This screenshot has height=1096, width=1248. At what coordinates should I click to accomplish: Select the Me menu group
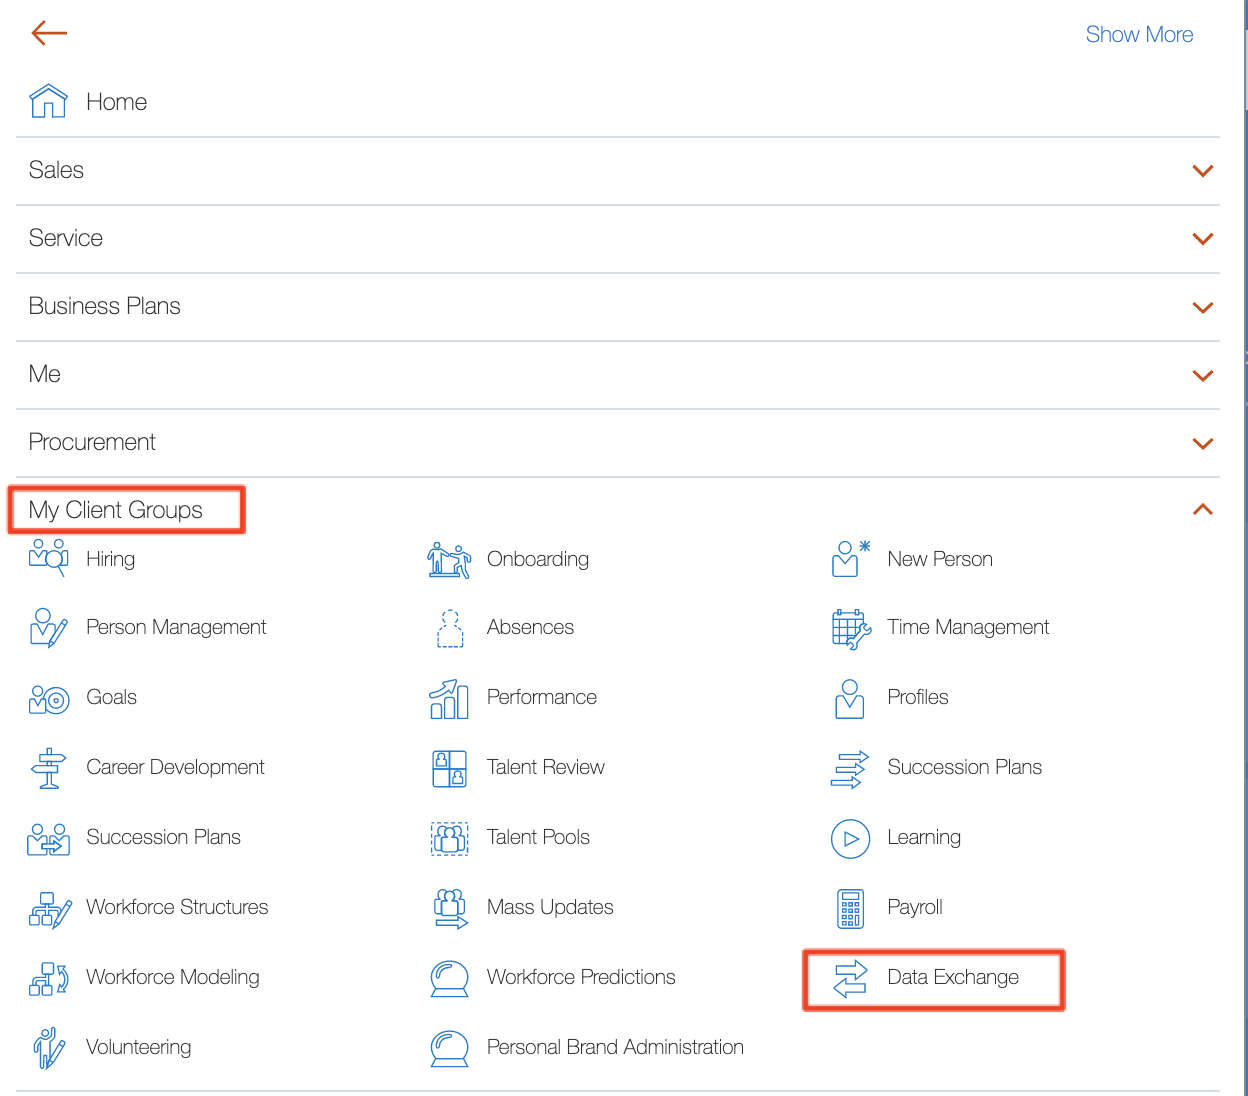(45, 374)
